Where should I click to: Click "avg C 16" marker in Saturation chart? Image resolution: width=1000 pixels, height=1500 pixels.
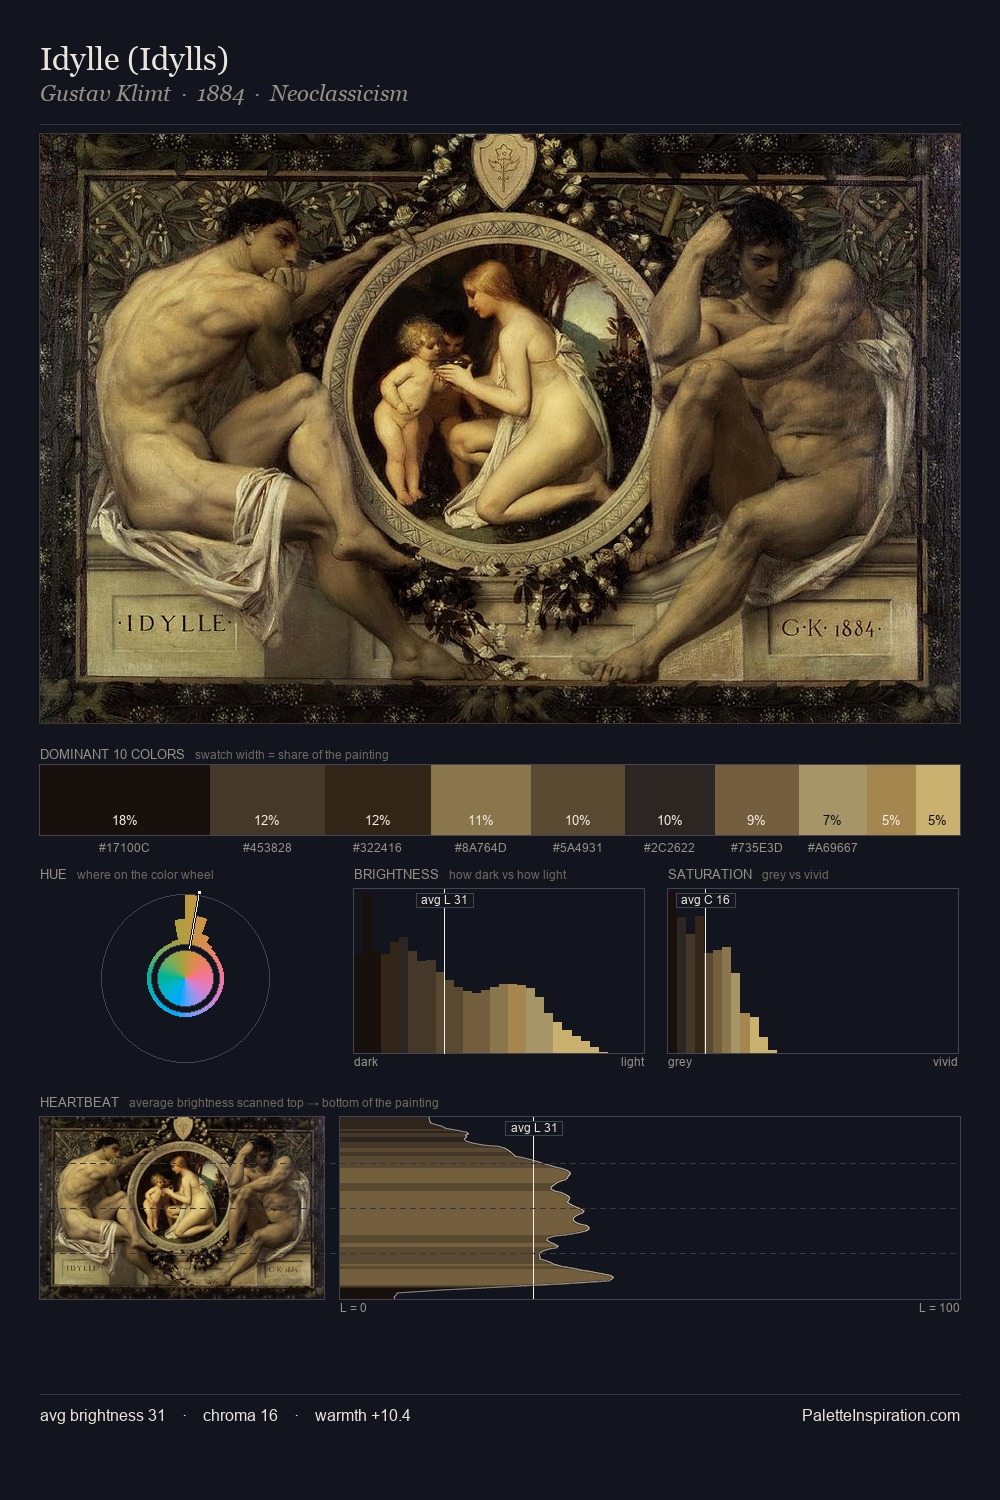(x=705, y=900)
